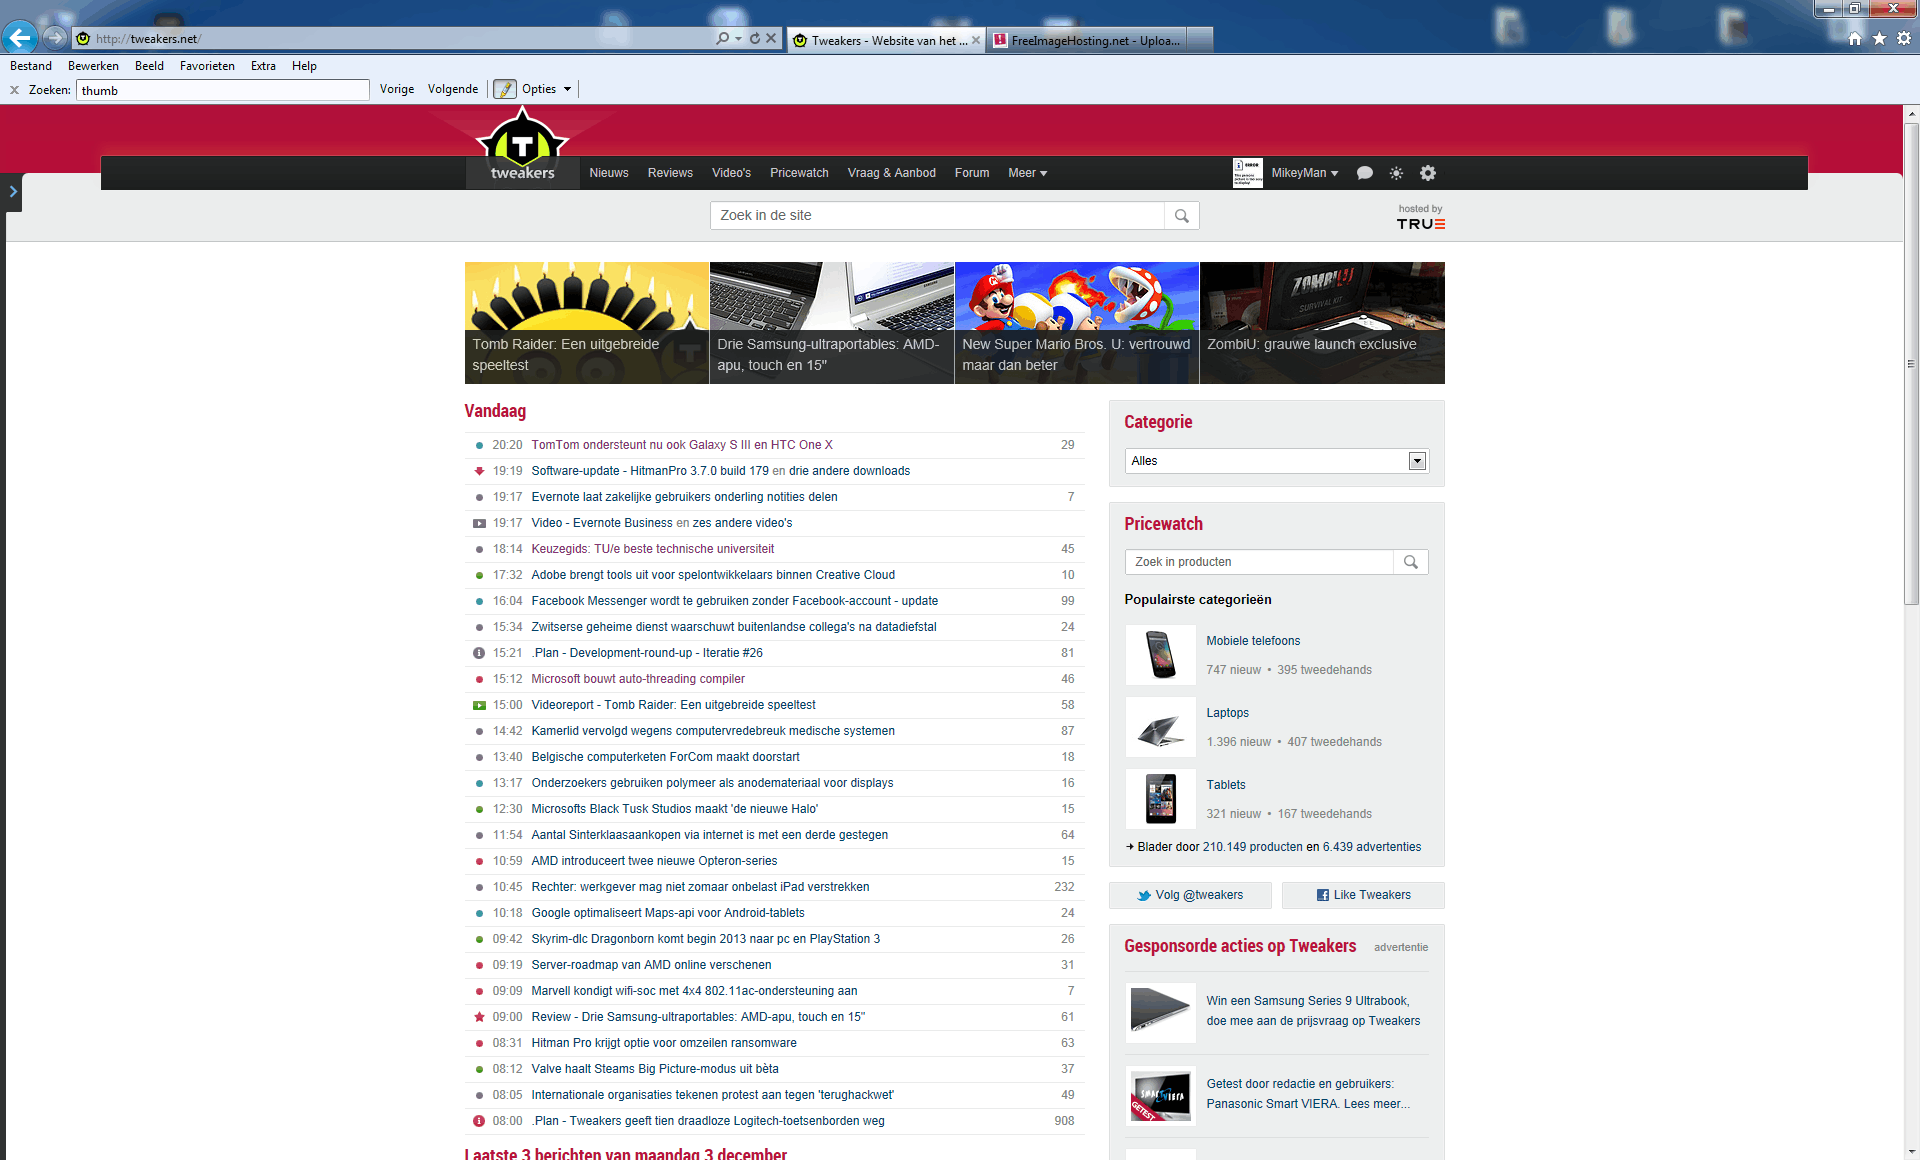Open the browser favorites star icon
The width and height of the screenshot is (1920, 1160).
[1879, 38]
